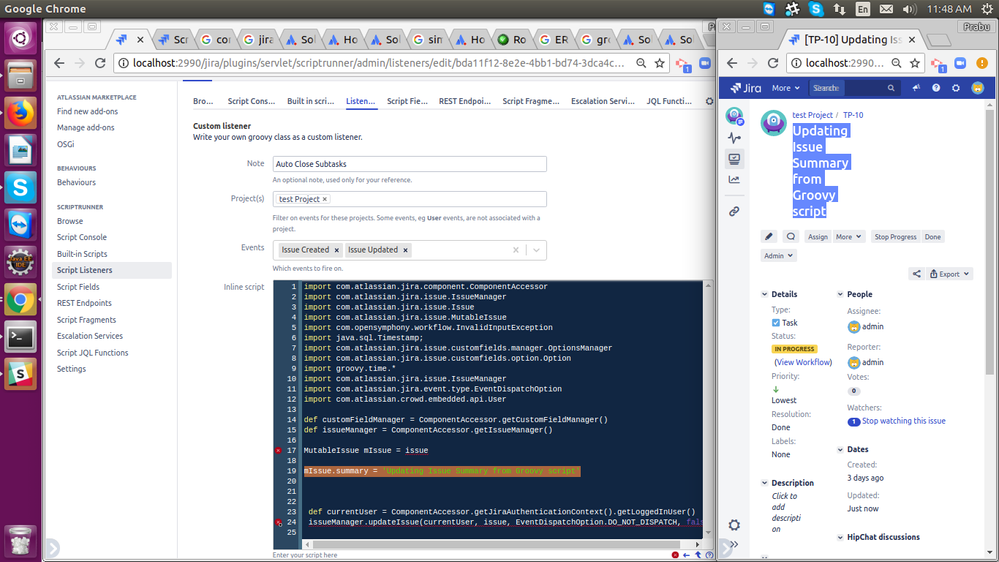999x562 pixels.
Task: Click the left browser address bar
Action: pyautogui.click(x=380, y=63)
